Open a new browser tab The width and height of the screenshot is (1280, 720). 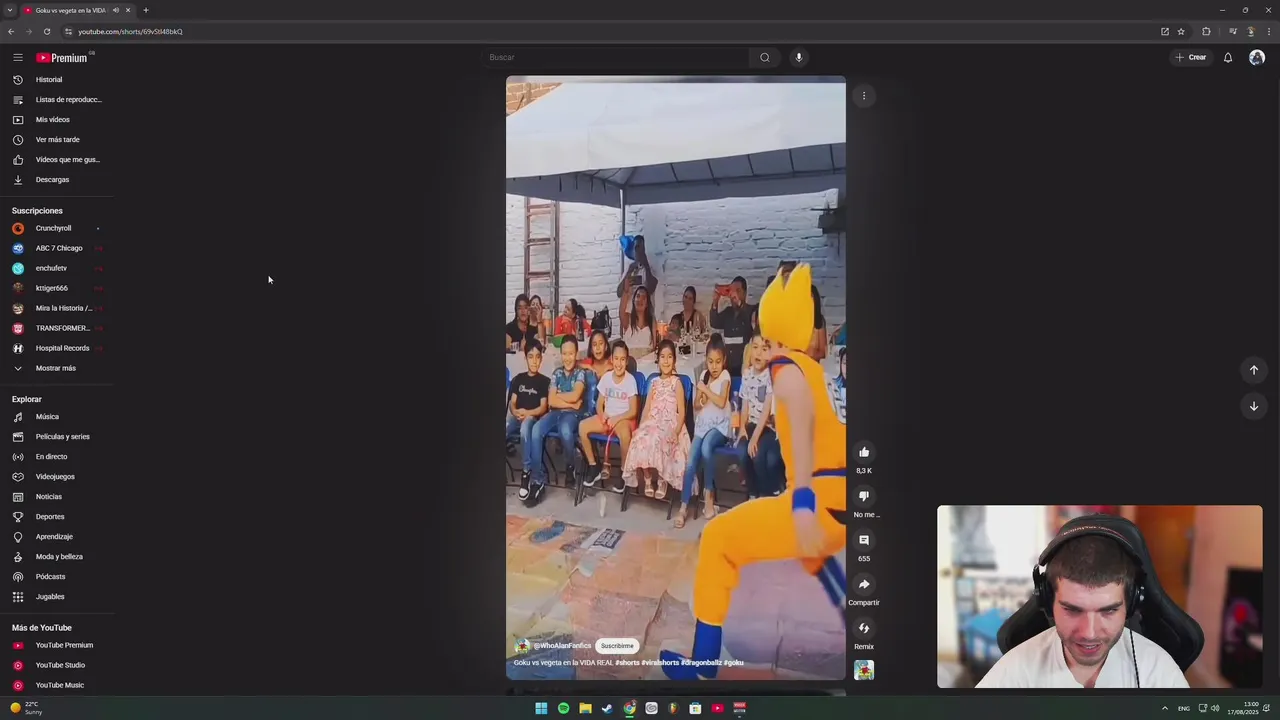pos(146,10)
